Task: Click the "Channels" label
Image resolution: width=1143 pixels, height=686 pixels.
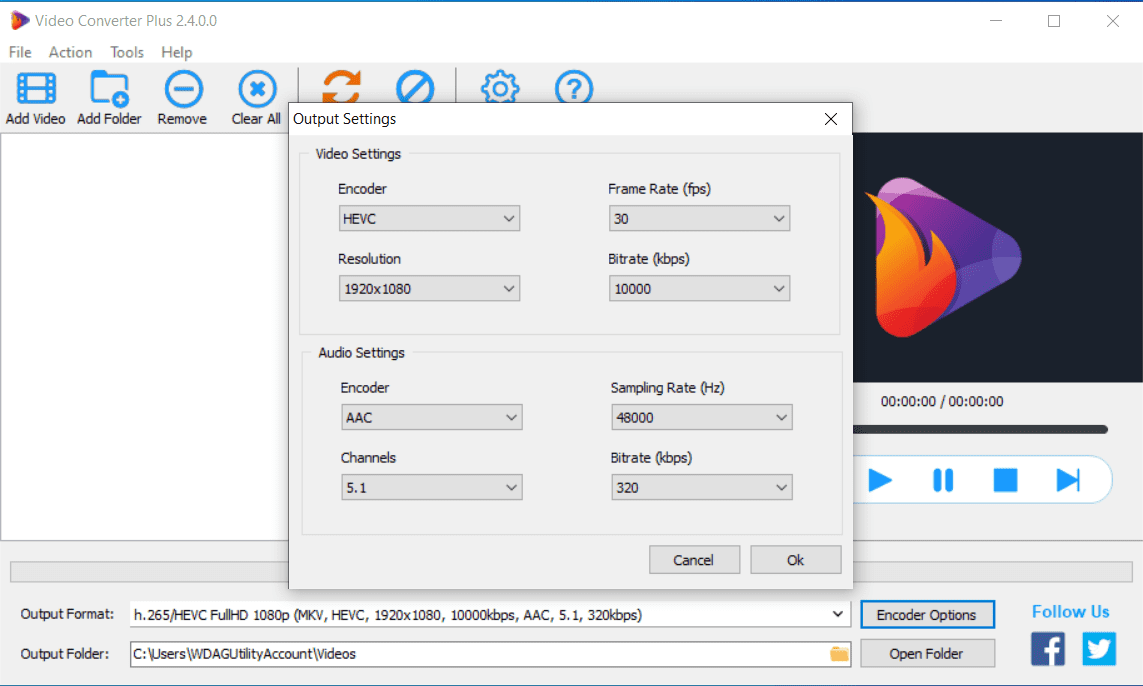Action: coord(368,458)
